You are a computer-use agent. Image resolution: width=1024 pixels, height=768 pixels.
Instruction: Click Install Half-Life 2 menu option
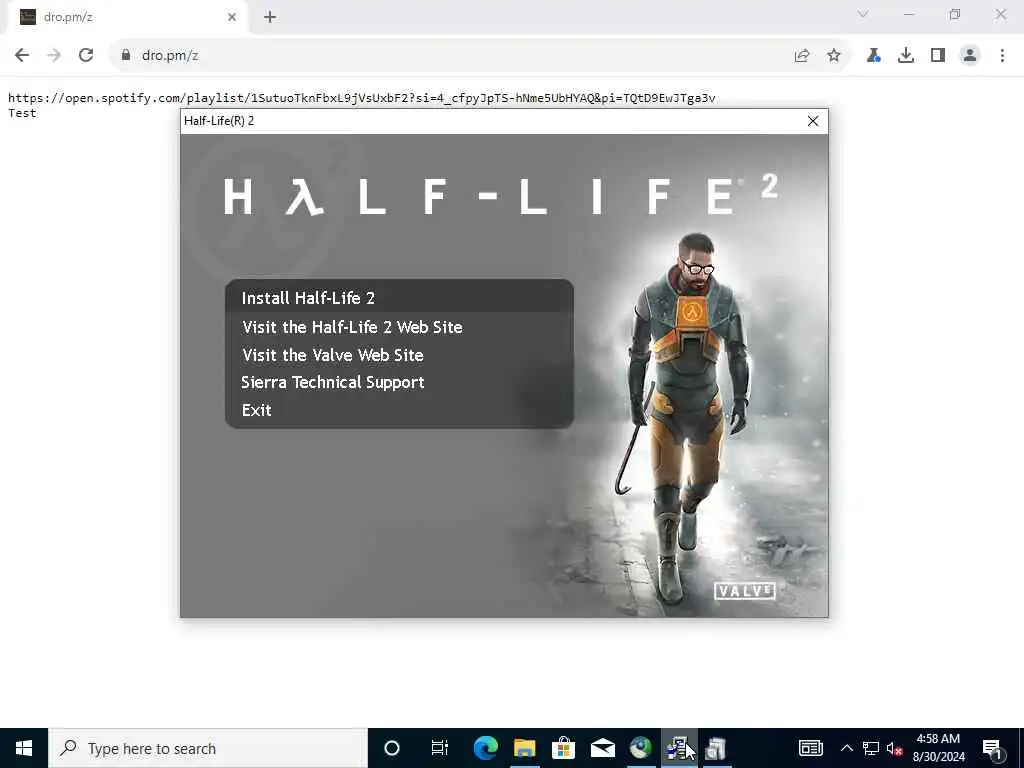point(399,298)
